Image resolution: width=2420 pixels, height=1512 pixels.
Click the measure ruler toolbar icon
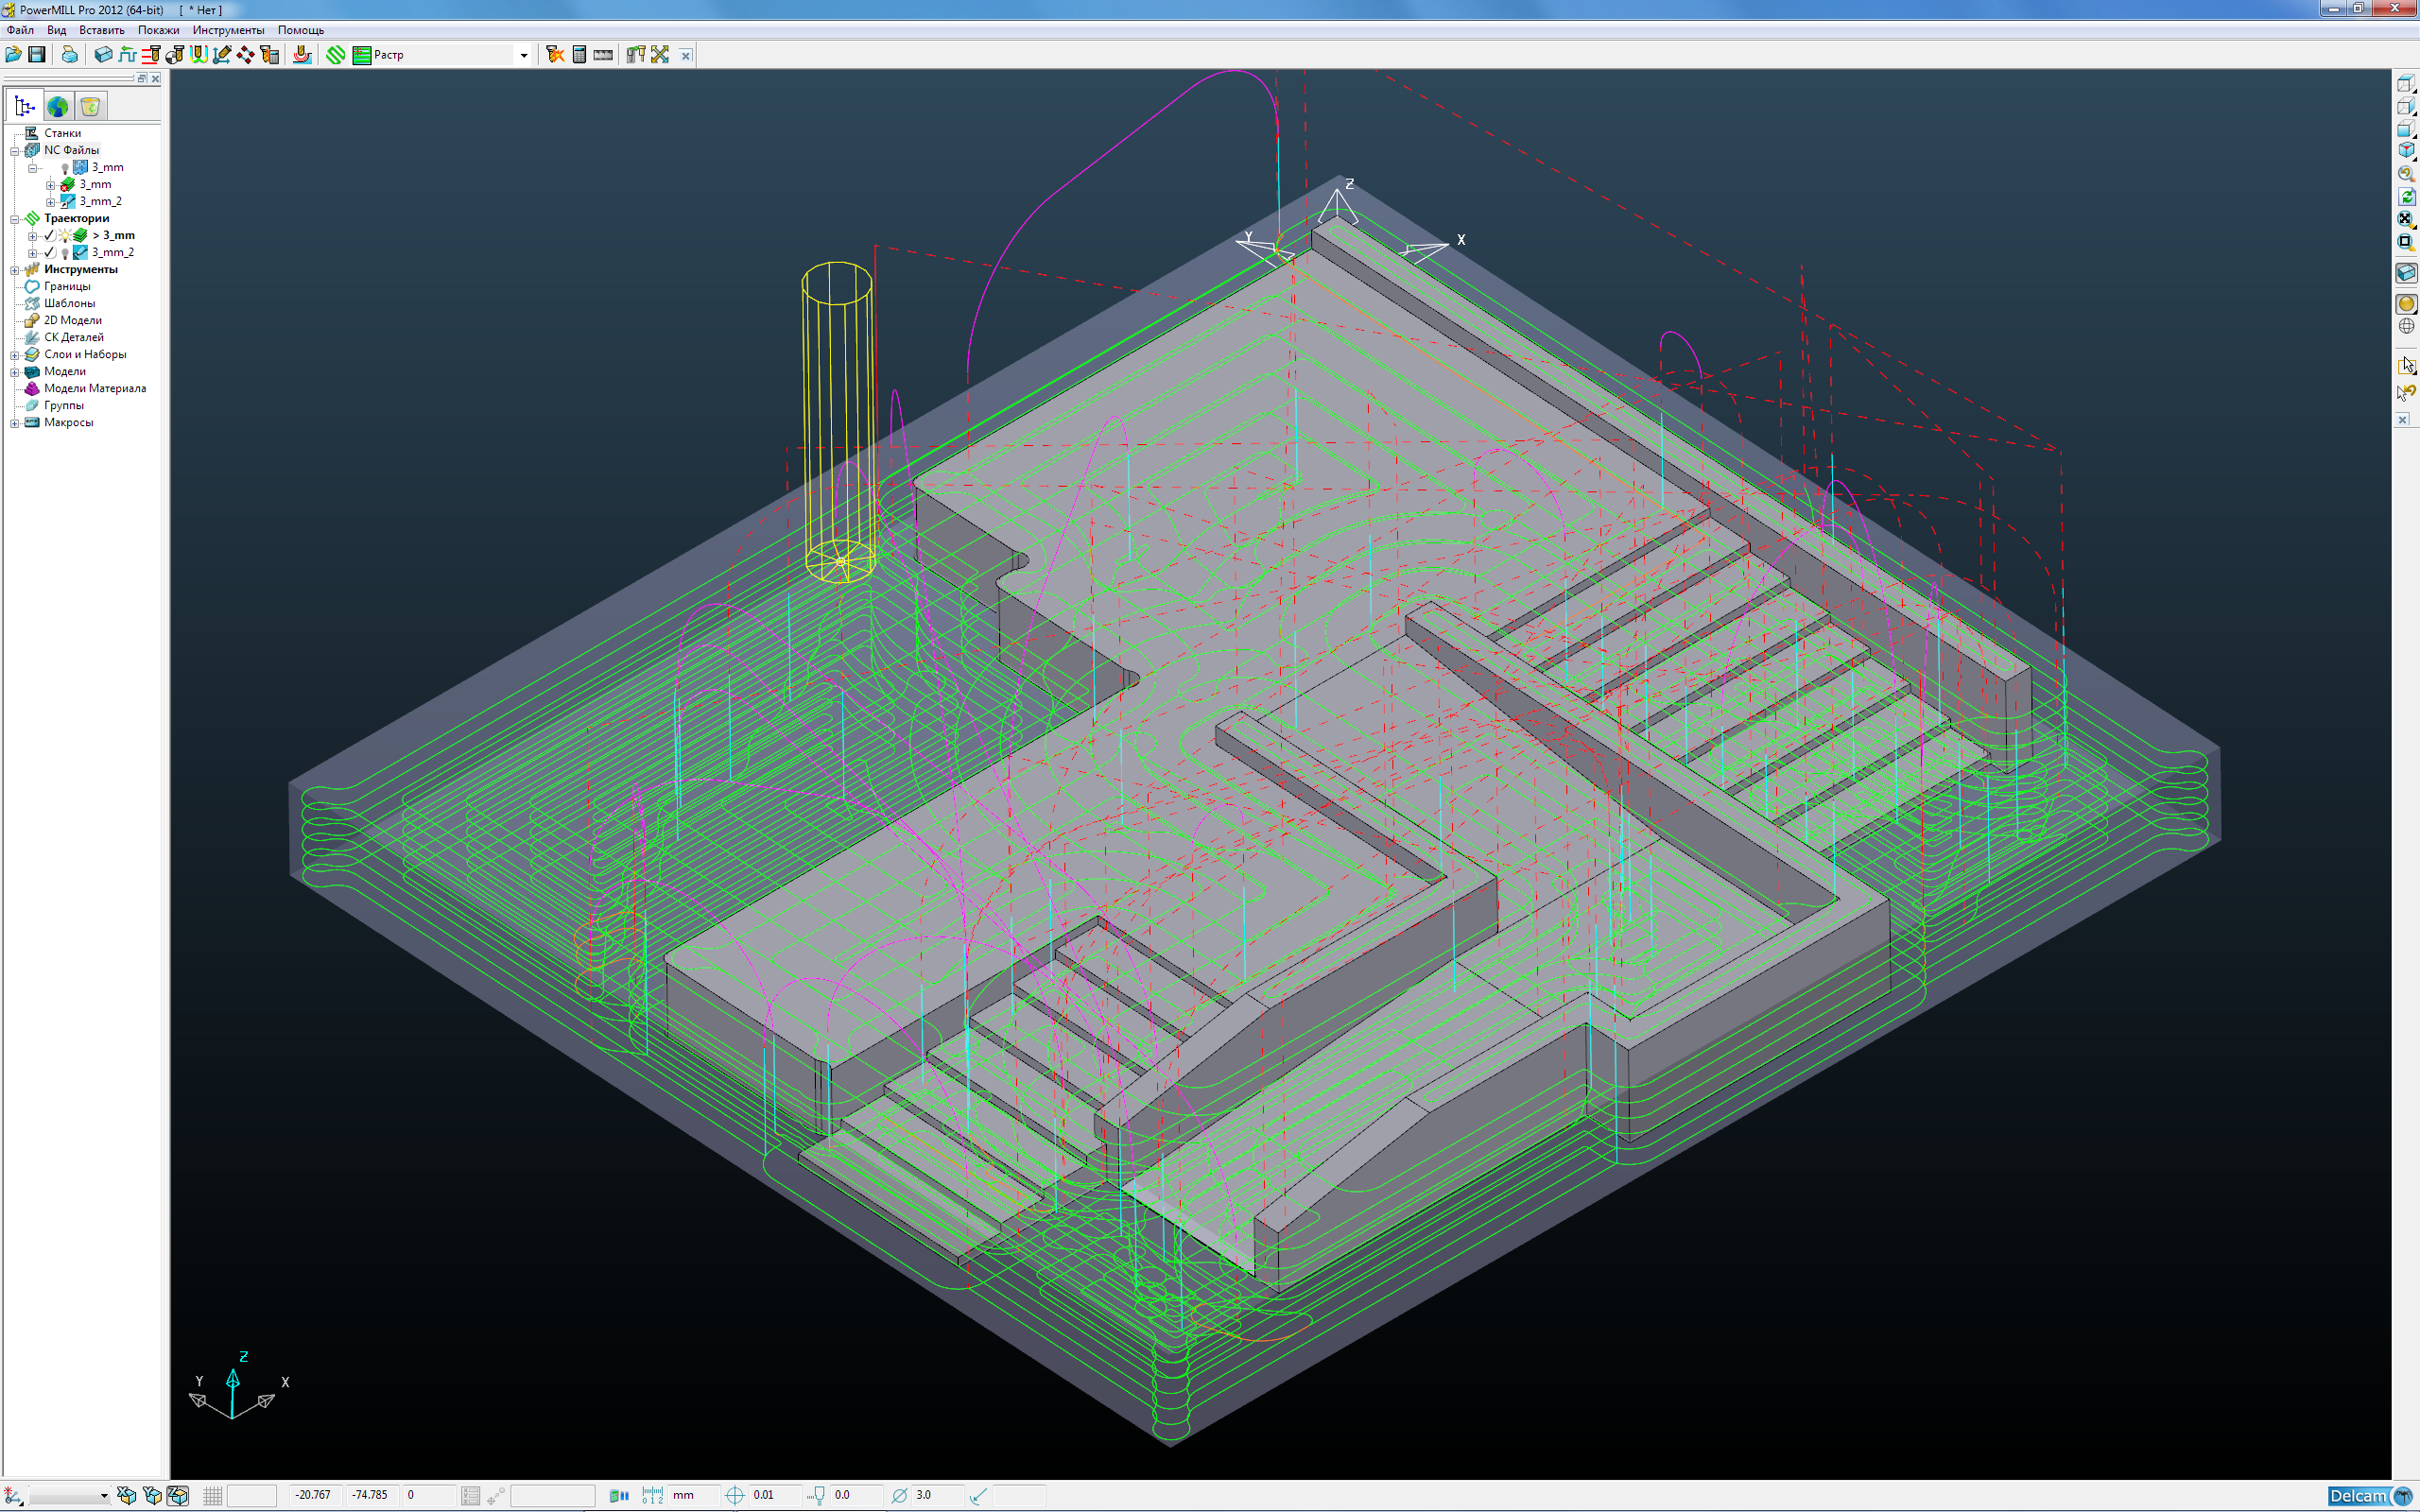pyautogui.click(x=603, y=55)
